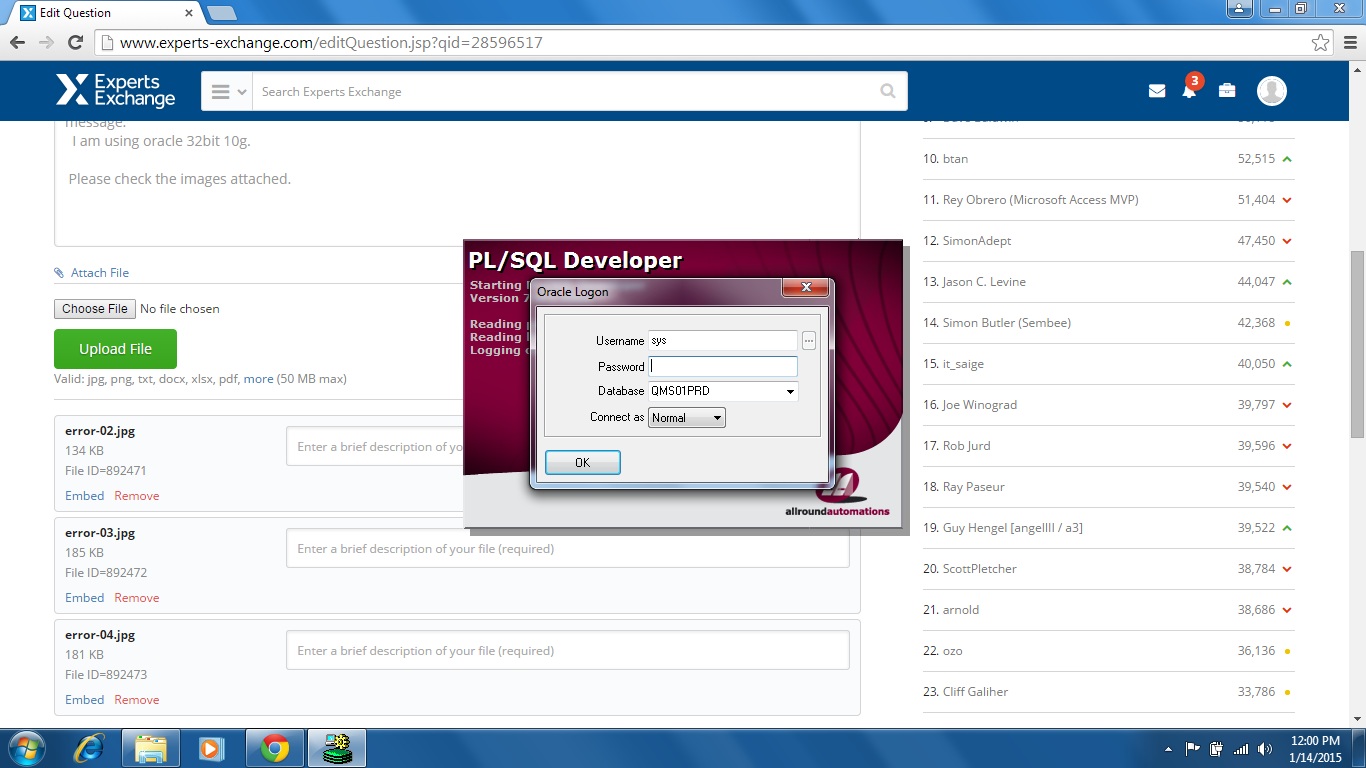This screenshot has width=1366, height=768.
Task: Open the Database dropdown QMS01PRD
Action: coord(790,391)
